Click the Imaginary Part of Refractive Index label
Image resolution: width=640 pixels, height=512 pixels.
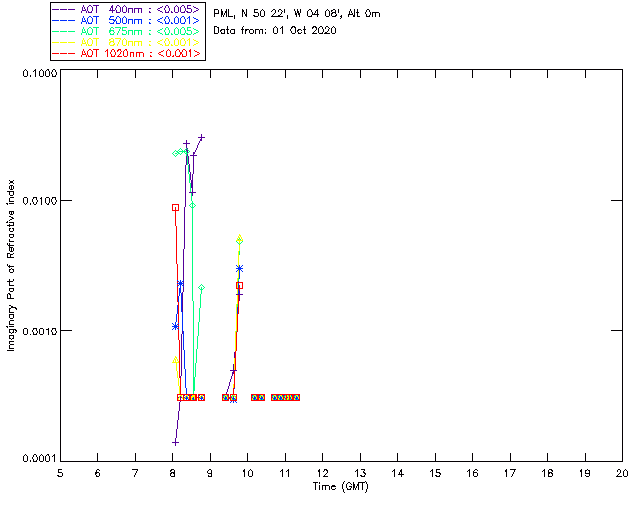[11, 265]
